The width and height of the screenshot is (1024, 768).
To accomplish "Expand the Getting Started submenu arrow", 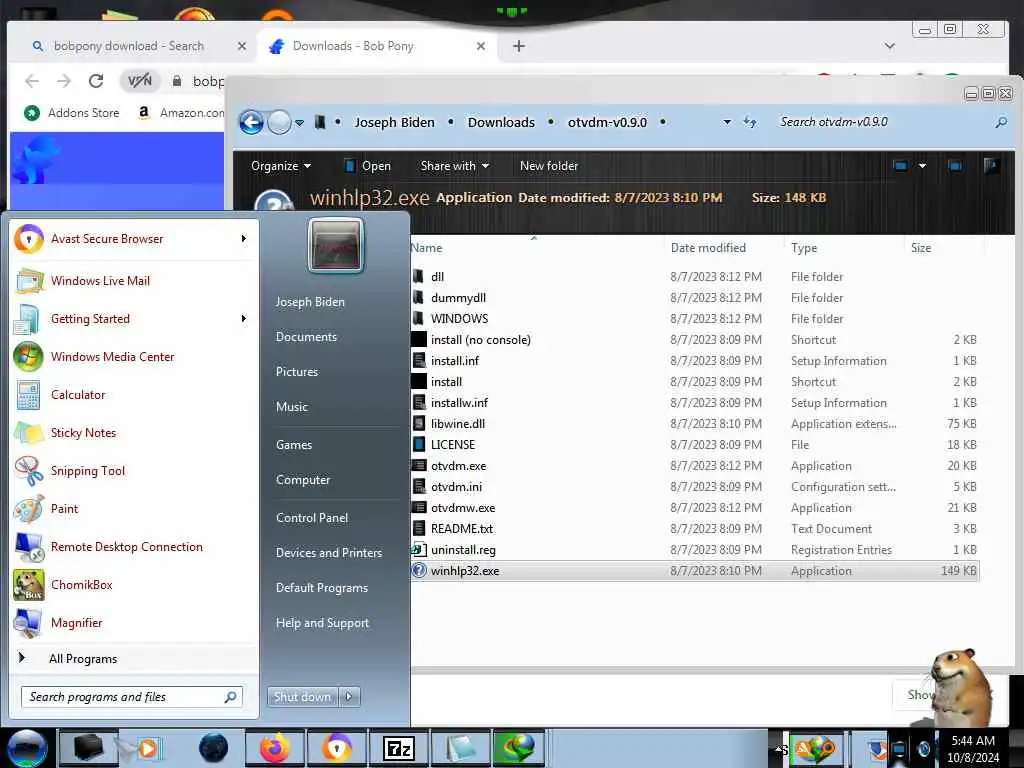I will click(x=244, y=319).
